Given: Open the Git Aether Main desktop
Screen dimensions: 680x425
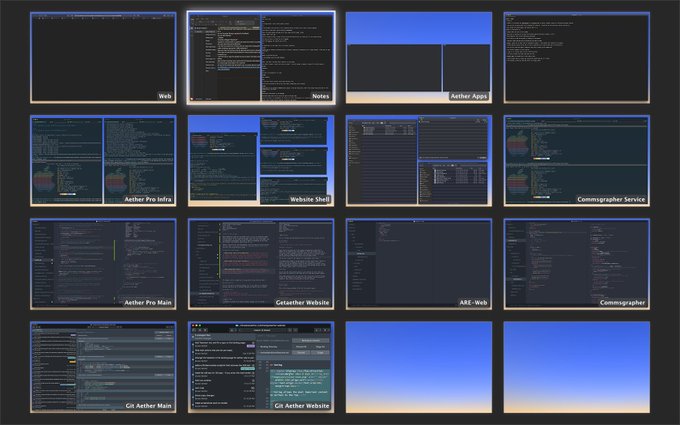Looking at the screenshot, I should 103,367.
